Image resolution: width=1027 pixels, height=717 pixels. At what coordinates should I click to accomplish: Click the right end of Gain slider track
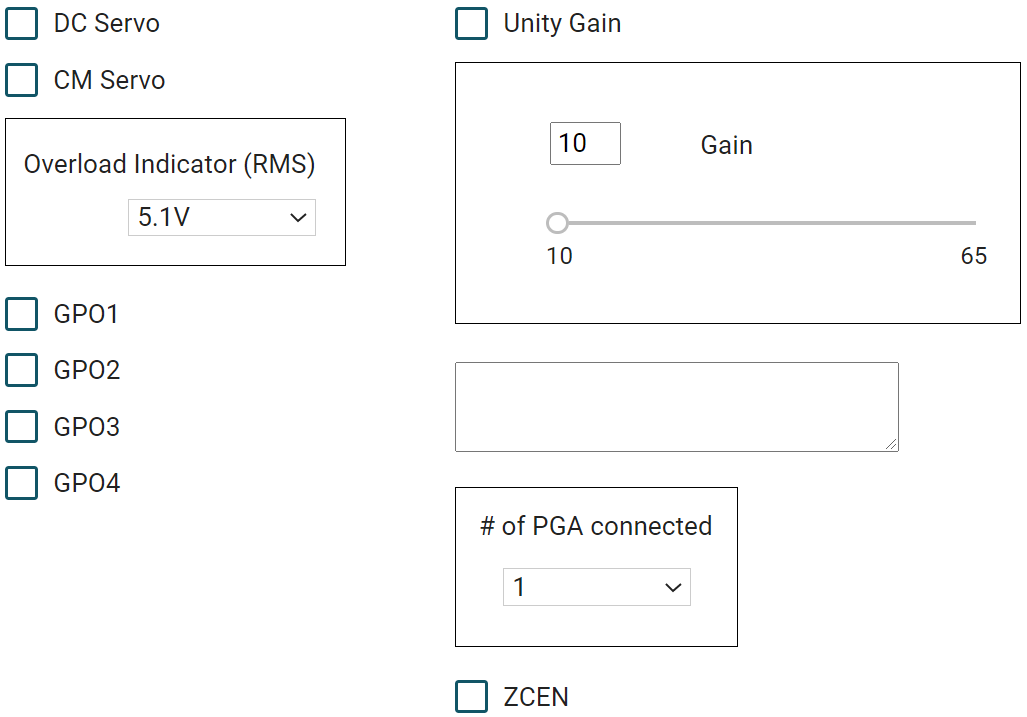tap(973, 222)
